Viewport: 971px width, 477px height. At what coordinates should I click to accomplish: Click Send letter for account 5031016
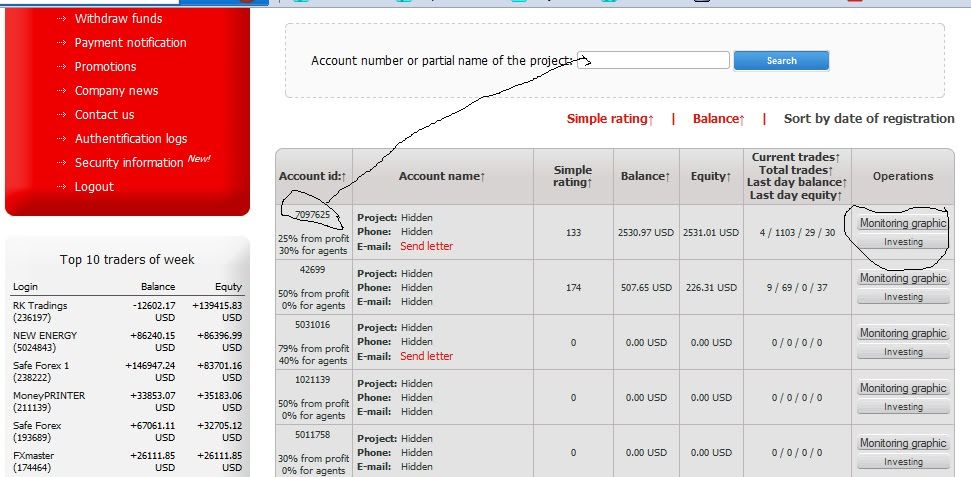[426, 356]
